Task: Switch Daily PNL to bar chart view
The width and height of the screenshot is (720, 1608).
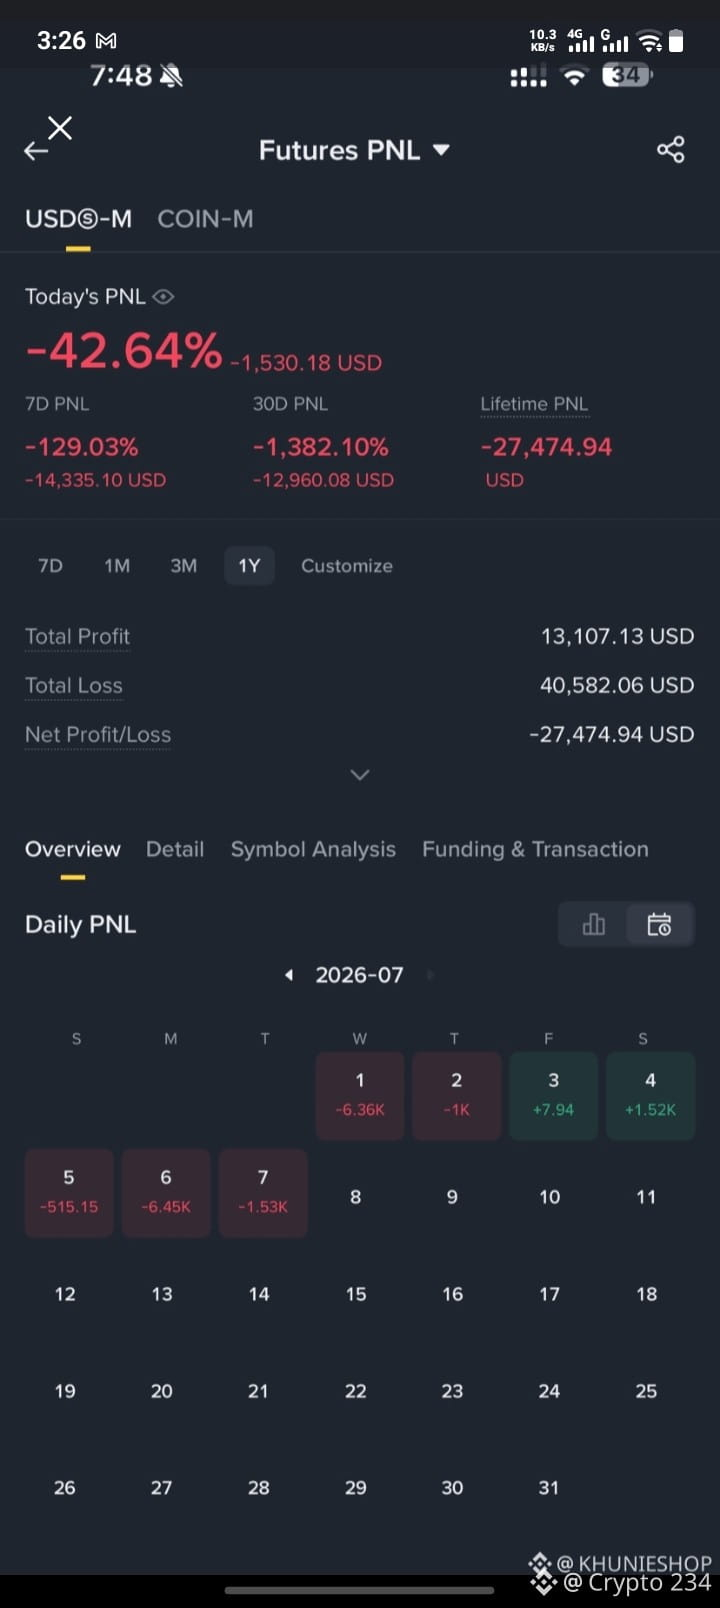Action: pos(593,924)
